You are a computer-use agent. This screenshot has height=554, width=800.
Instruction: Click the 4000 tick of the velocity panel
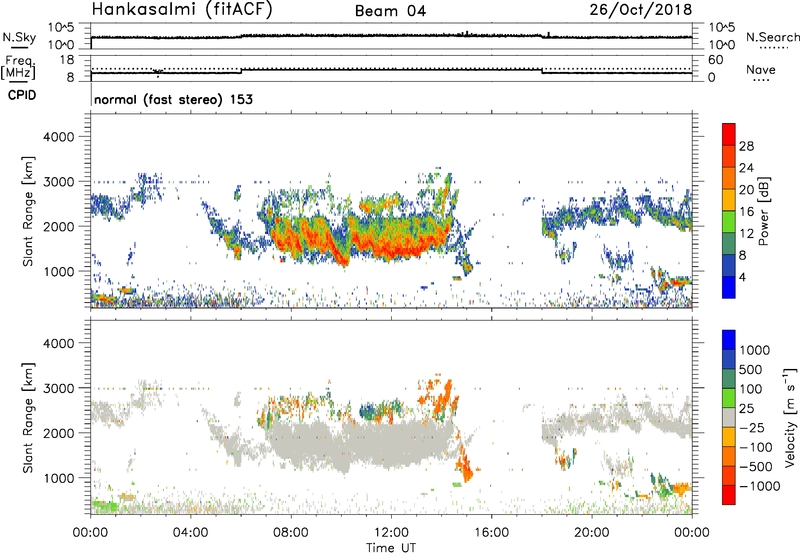tap(58, 343)
